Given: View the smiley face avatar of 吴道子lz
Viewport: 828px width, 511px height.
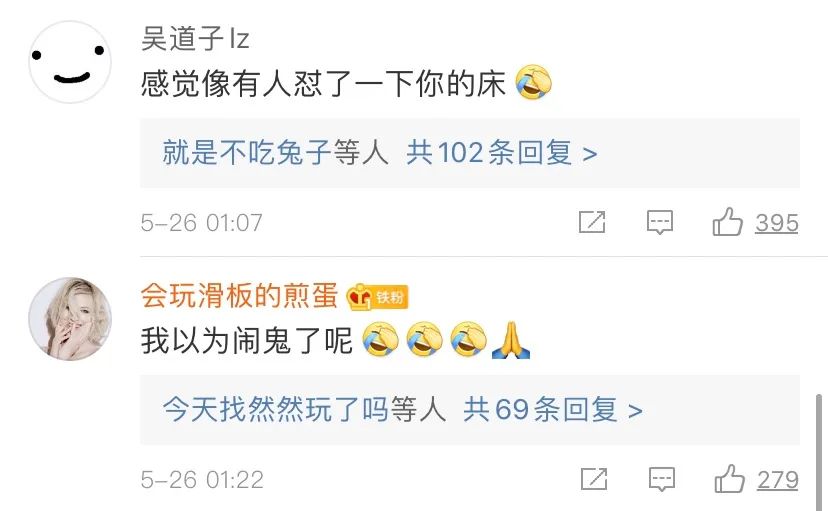Looking at the screenshot, I should click(x=70, y=62).
